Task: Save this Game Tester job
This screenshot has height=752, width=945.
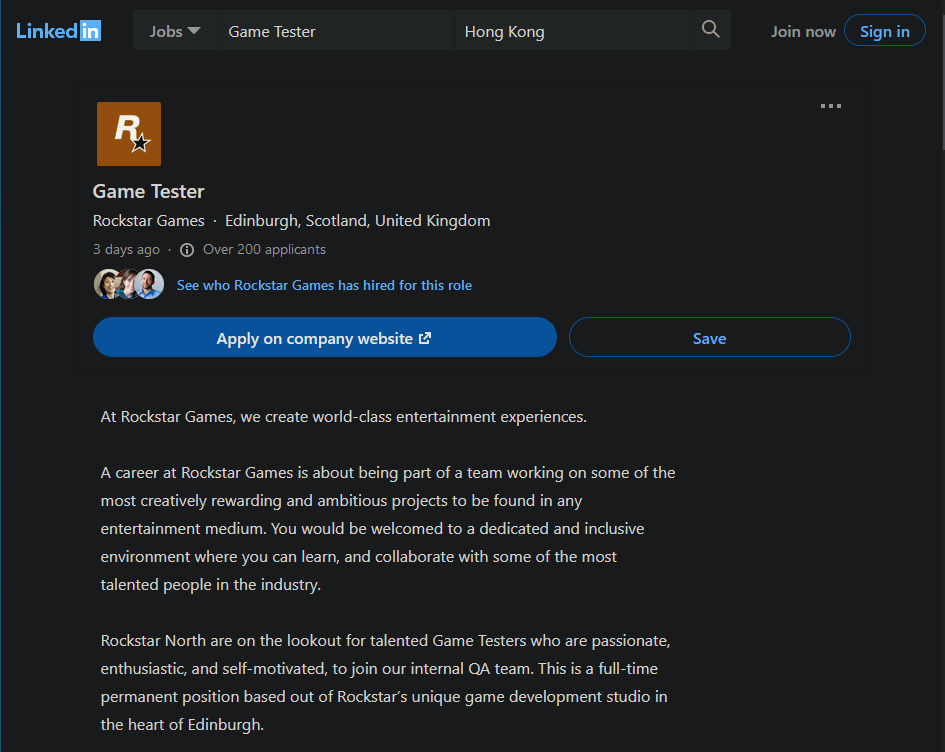Action: click(x=709, y=338)
